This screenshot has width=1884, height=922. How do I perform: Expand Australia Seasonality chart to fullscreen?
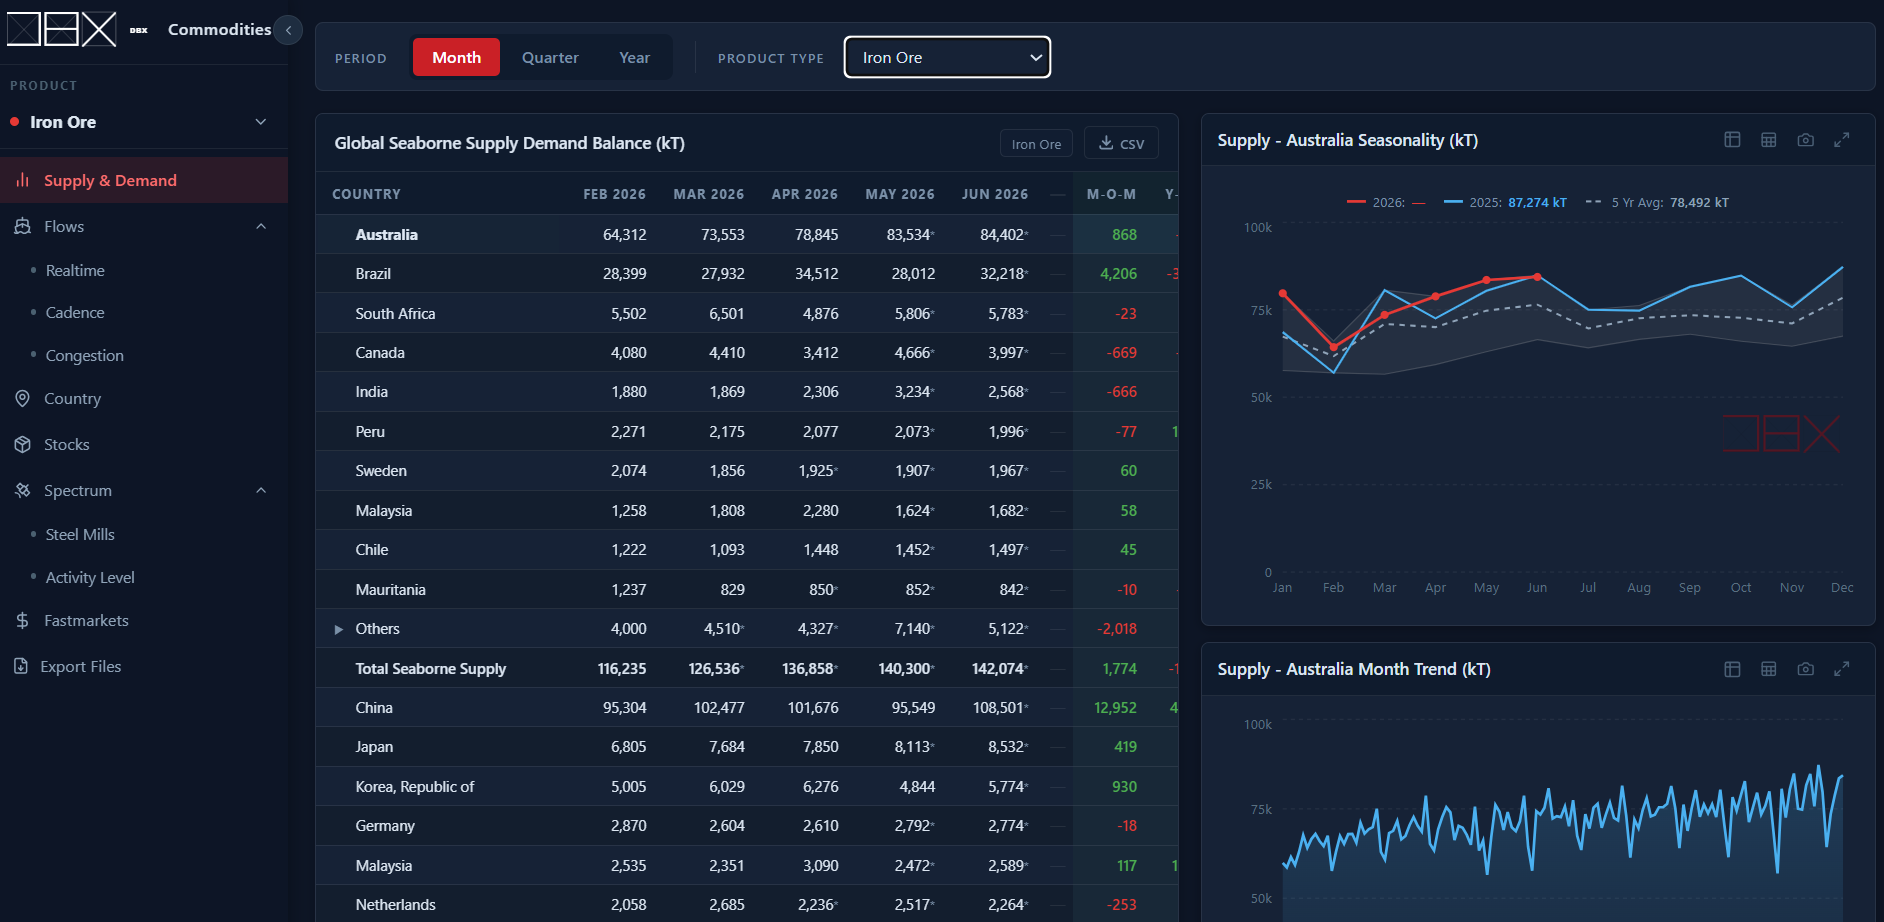(1841, 140)
